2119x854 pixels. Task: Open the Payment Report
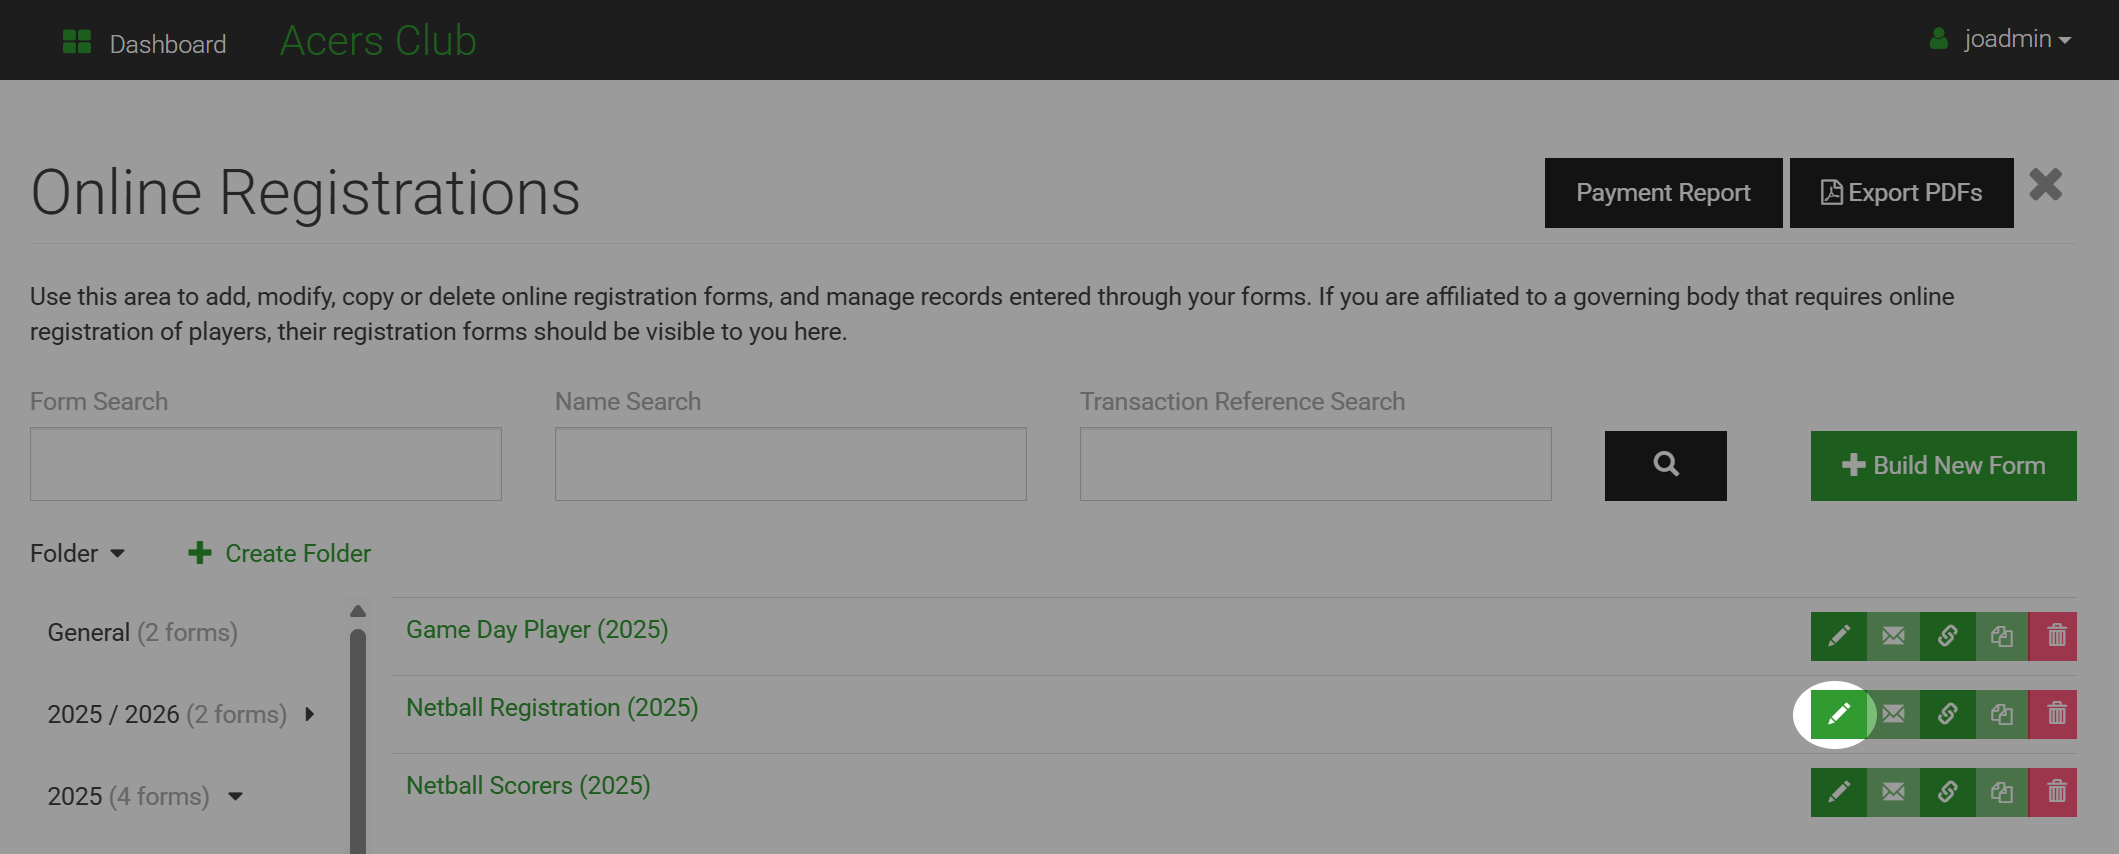(1663, 193)
